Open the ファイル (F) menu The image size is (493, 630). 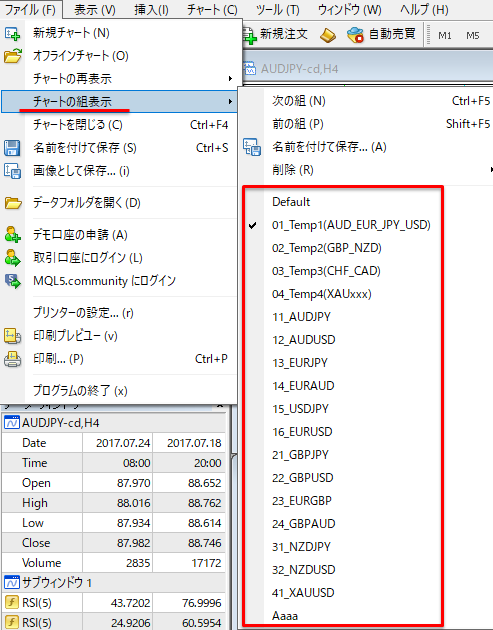click(x=31, y=9)
